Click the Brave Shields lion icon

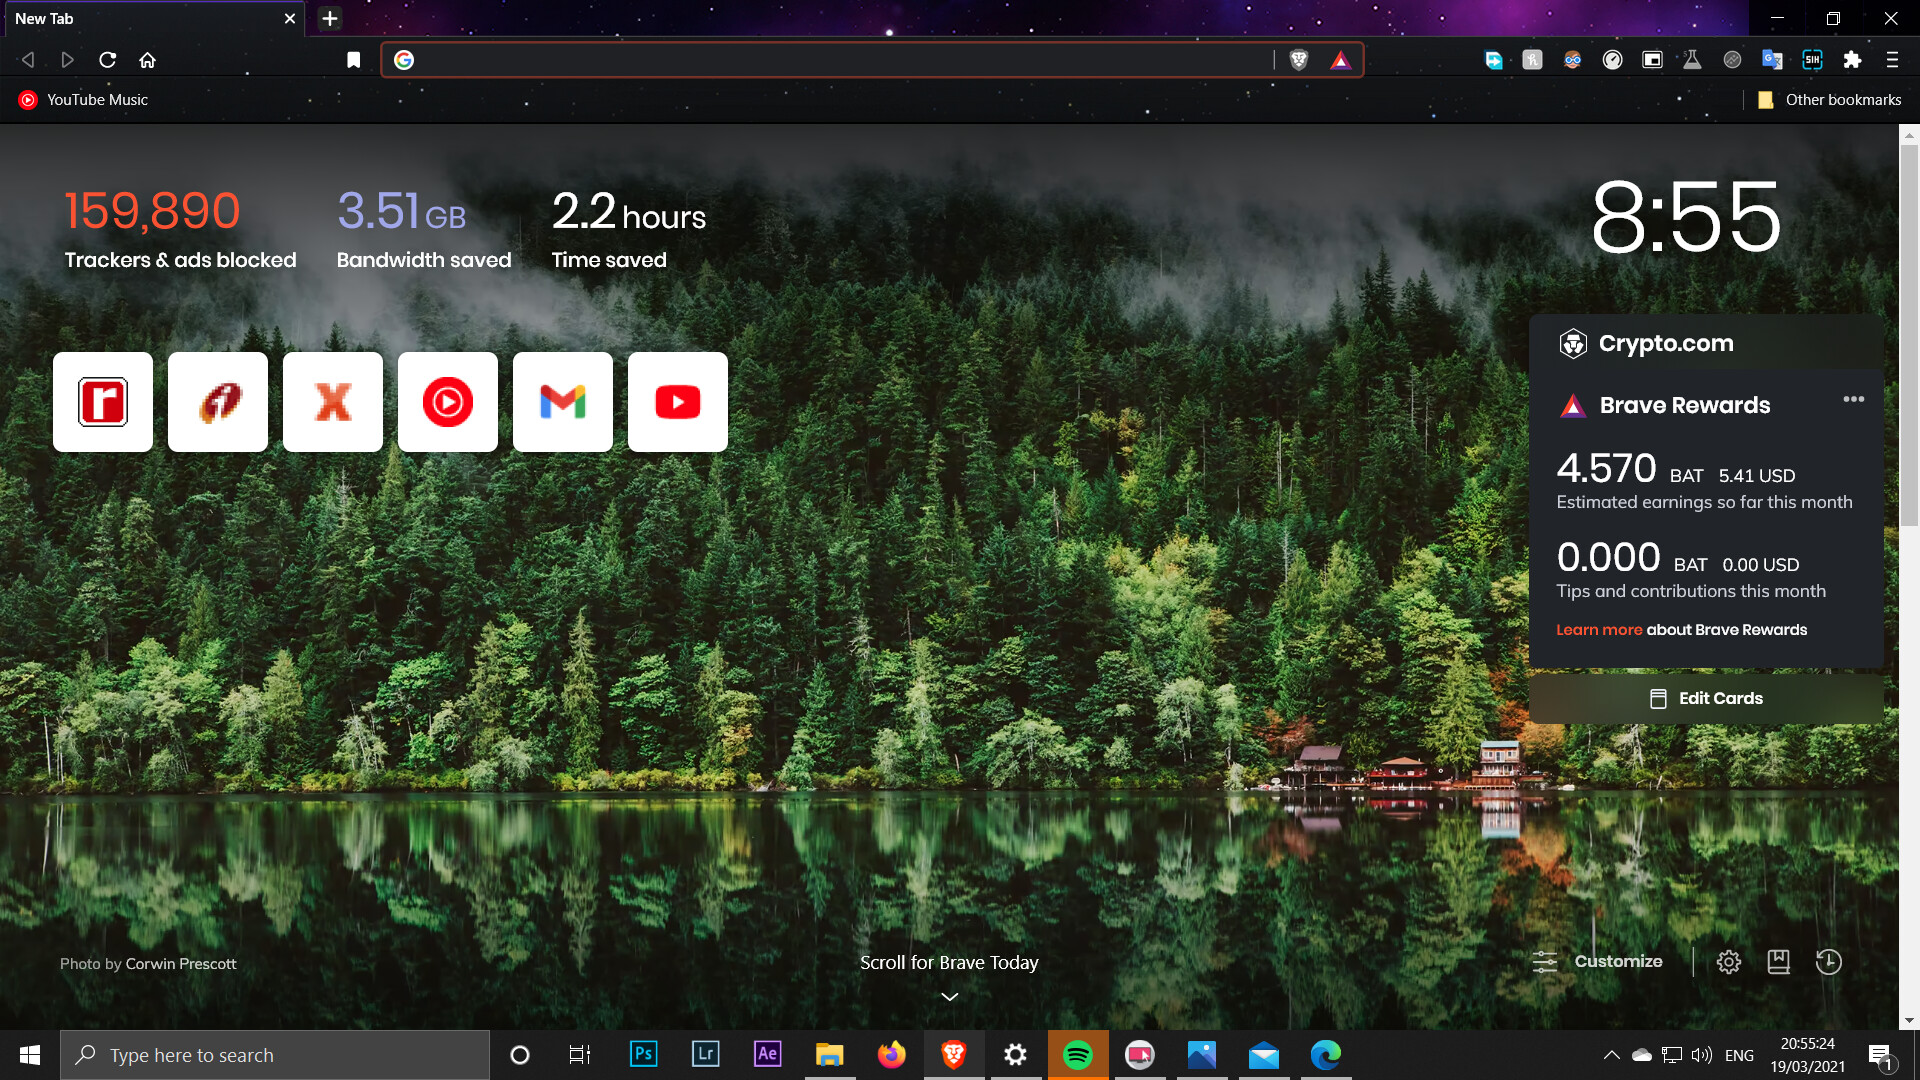pos(1298,60)
